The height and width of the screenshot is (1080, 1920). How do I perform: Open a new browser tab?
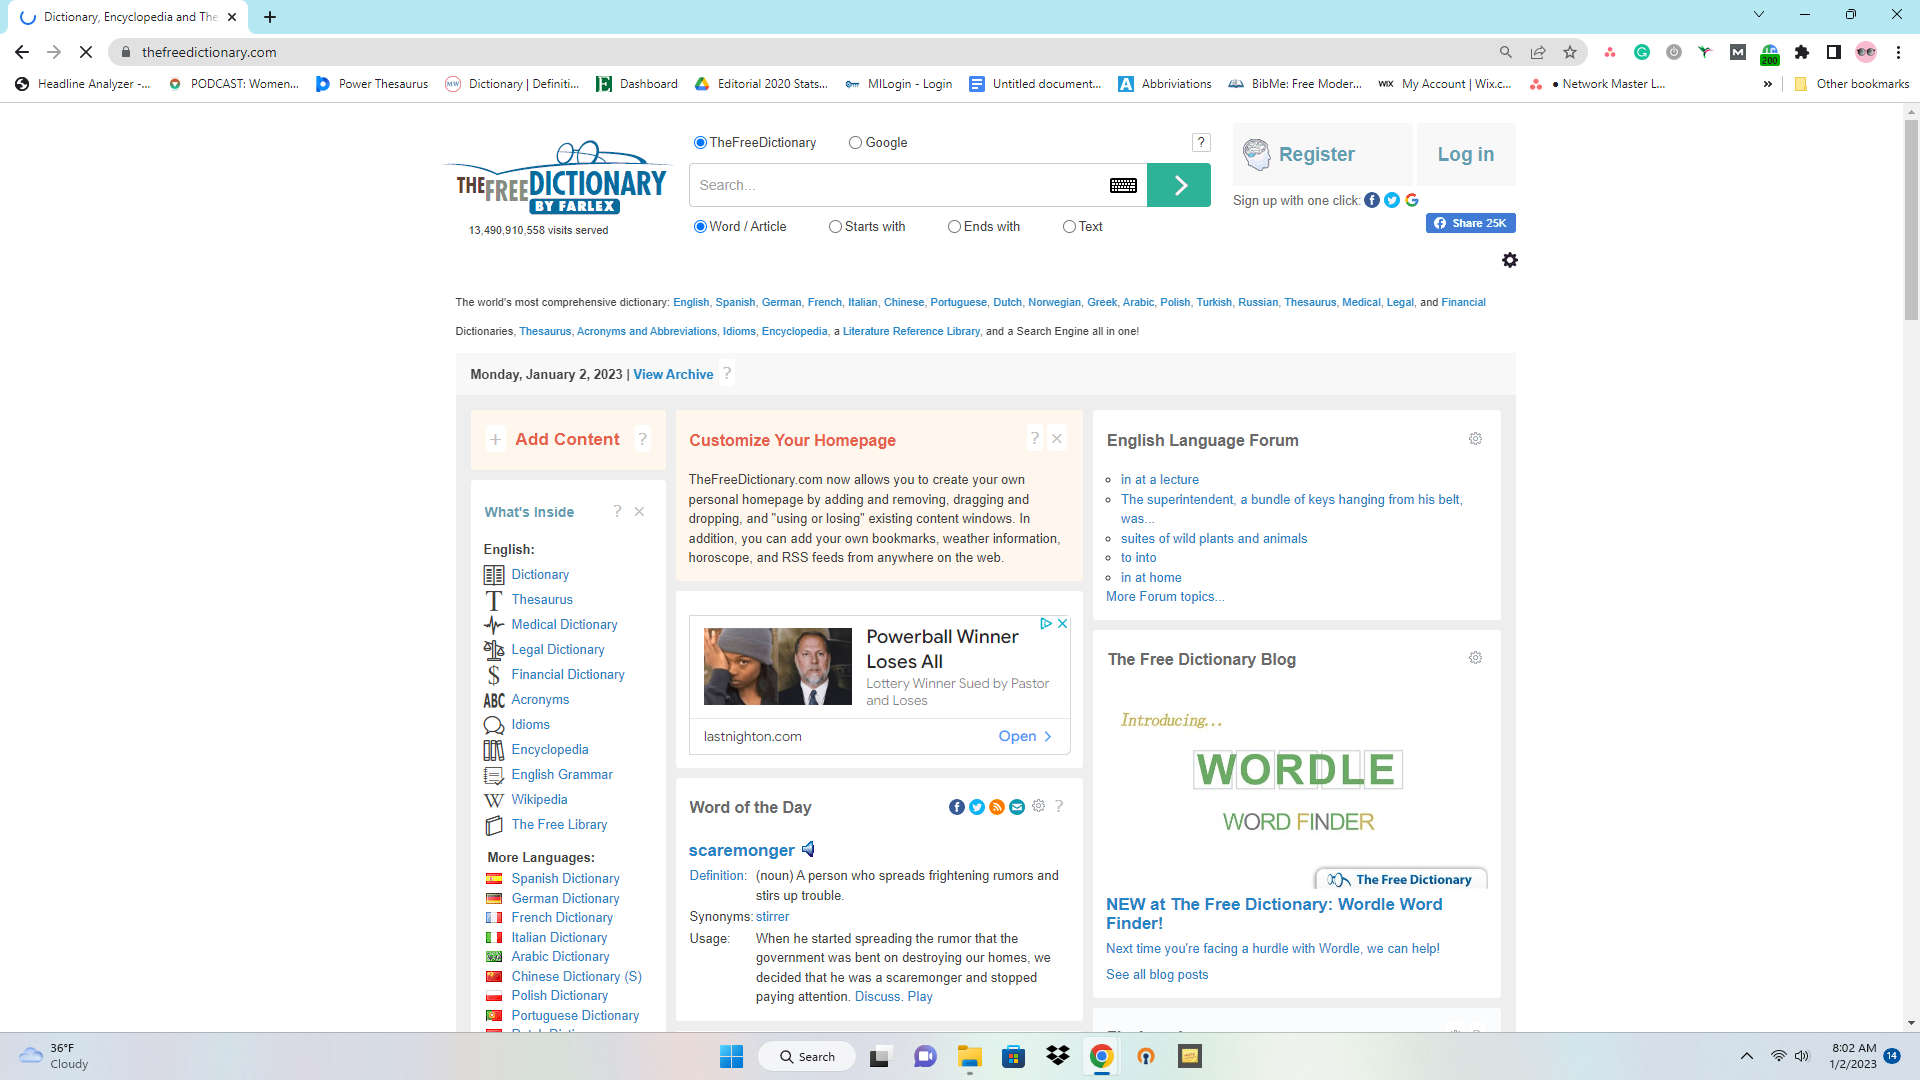pos(270,17)
